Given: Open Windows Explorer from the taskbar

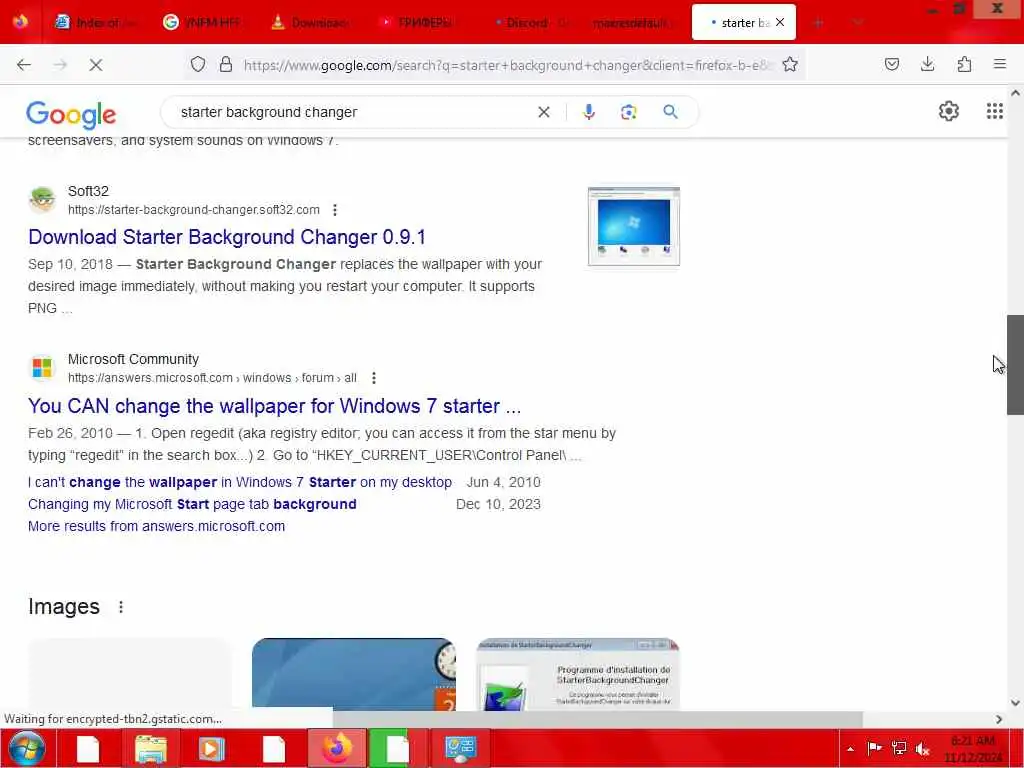Looking at the screenshot, I should pyautogui.click(x=151, y=749).
